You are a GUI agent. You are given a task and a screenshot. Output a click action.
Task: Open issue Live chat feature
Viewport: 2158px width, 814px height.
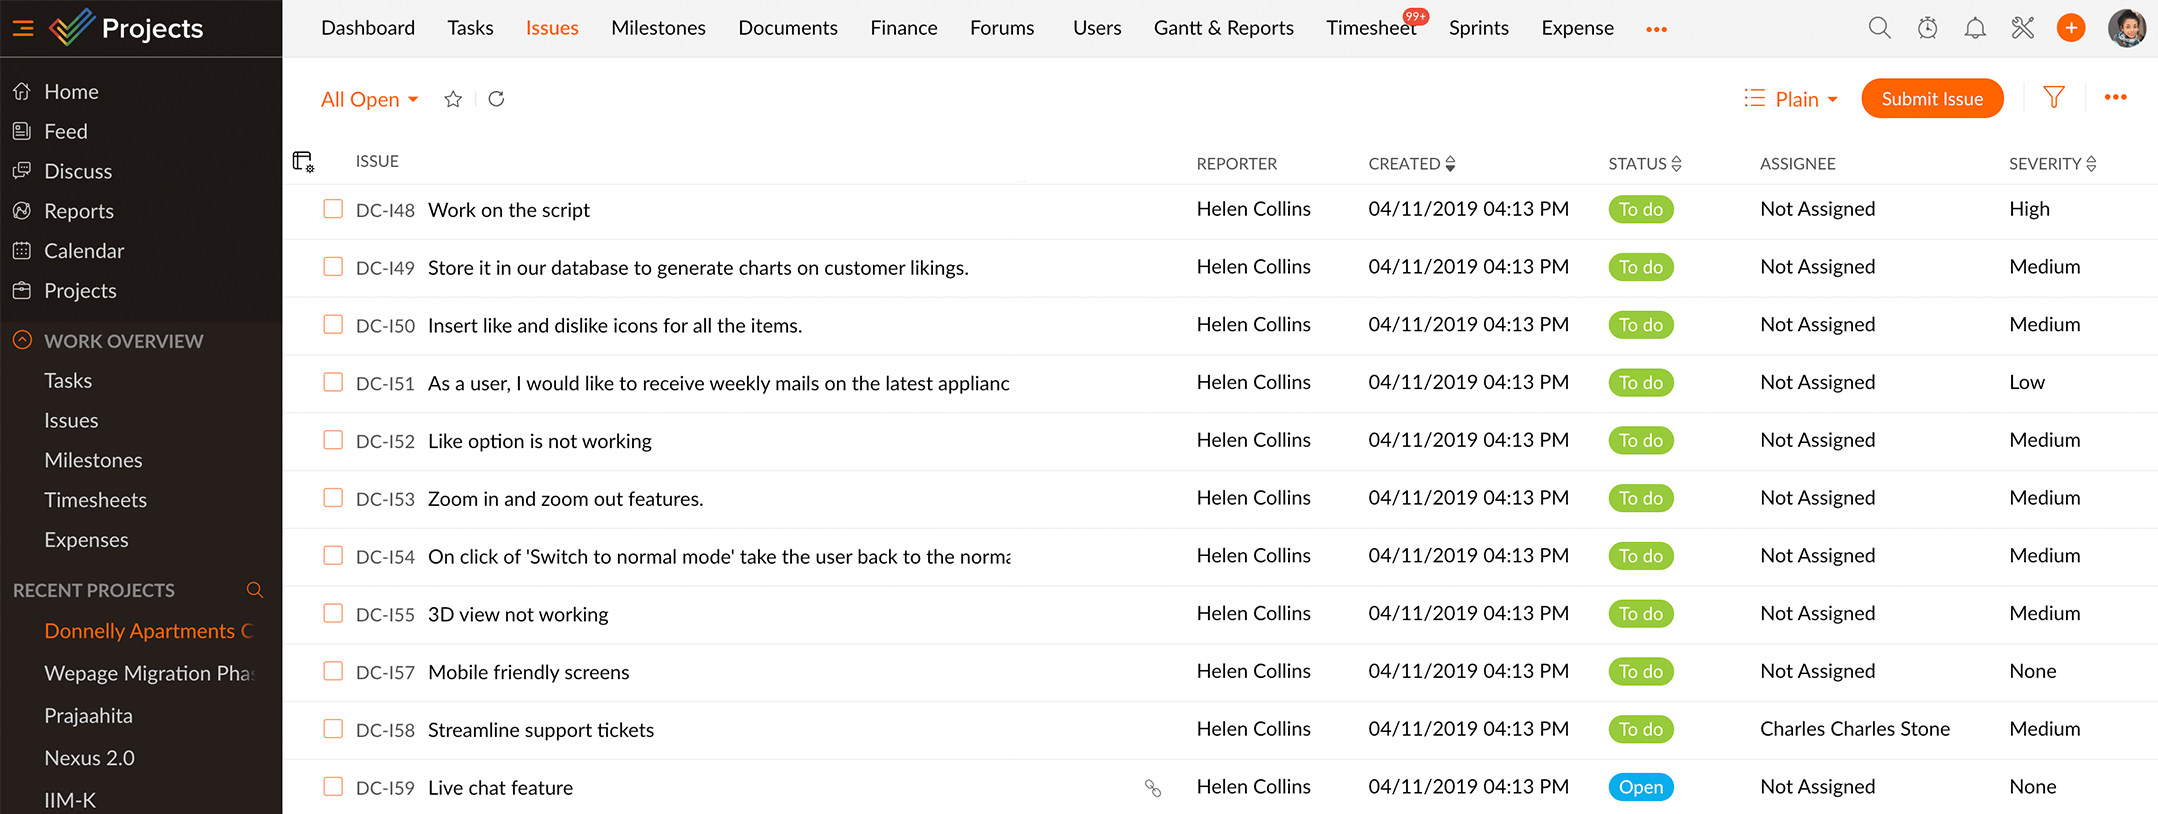[500, 788]
